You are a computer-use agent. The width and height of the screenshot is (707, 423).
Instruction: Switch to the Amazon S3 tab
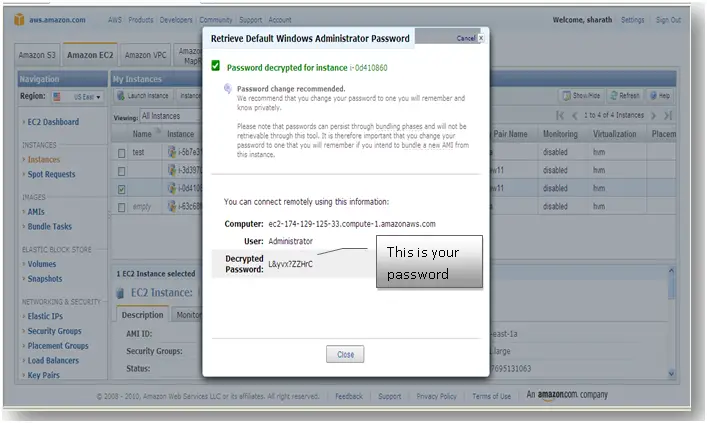point(37,55)
